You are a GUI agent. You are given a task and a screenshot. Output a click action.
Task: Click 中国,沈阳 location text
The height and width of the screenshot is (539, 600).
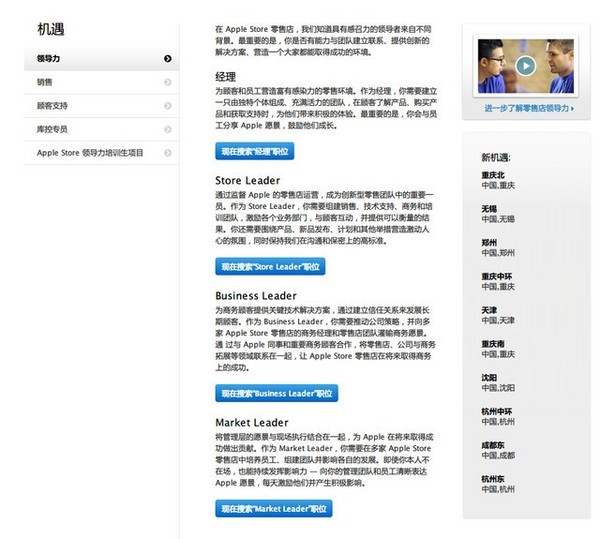[x=498, y=388]
